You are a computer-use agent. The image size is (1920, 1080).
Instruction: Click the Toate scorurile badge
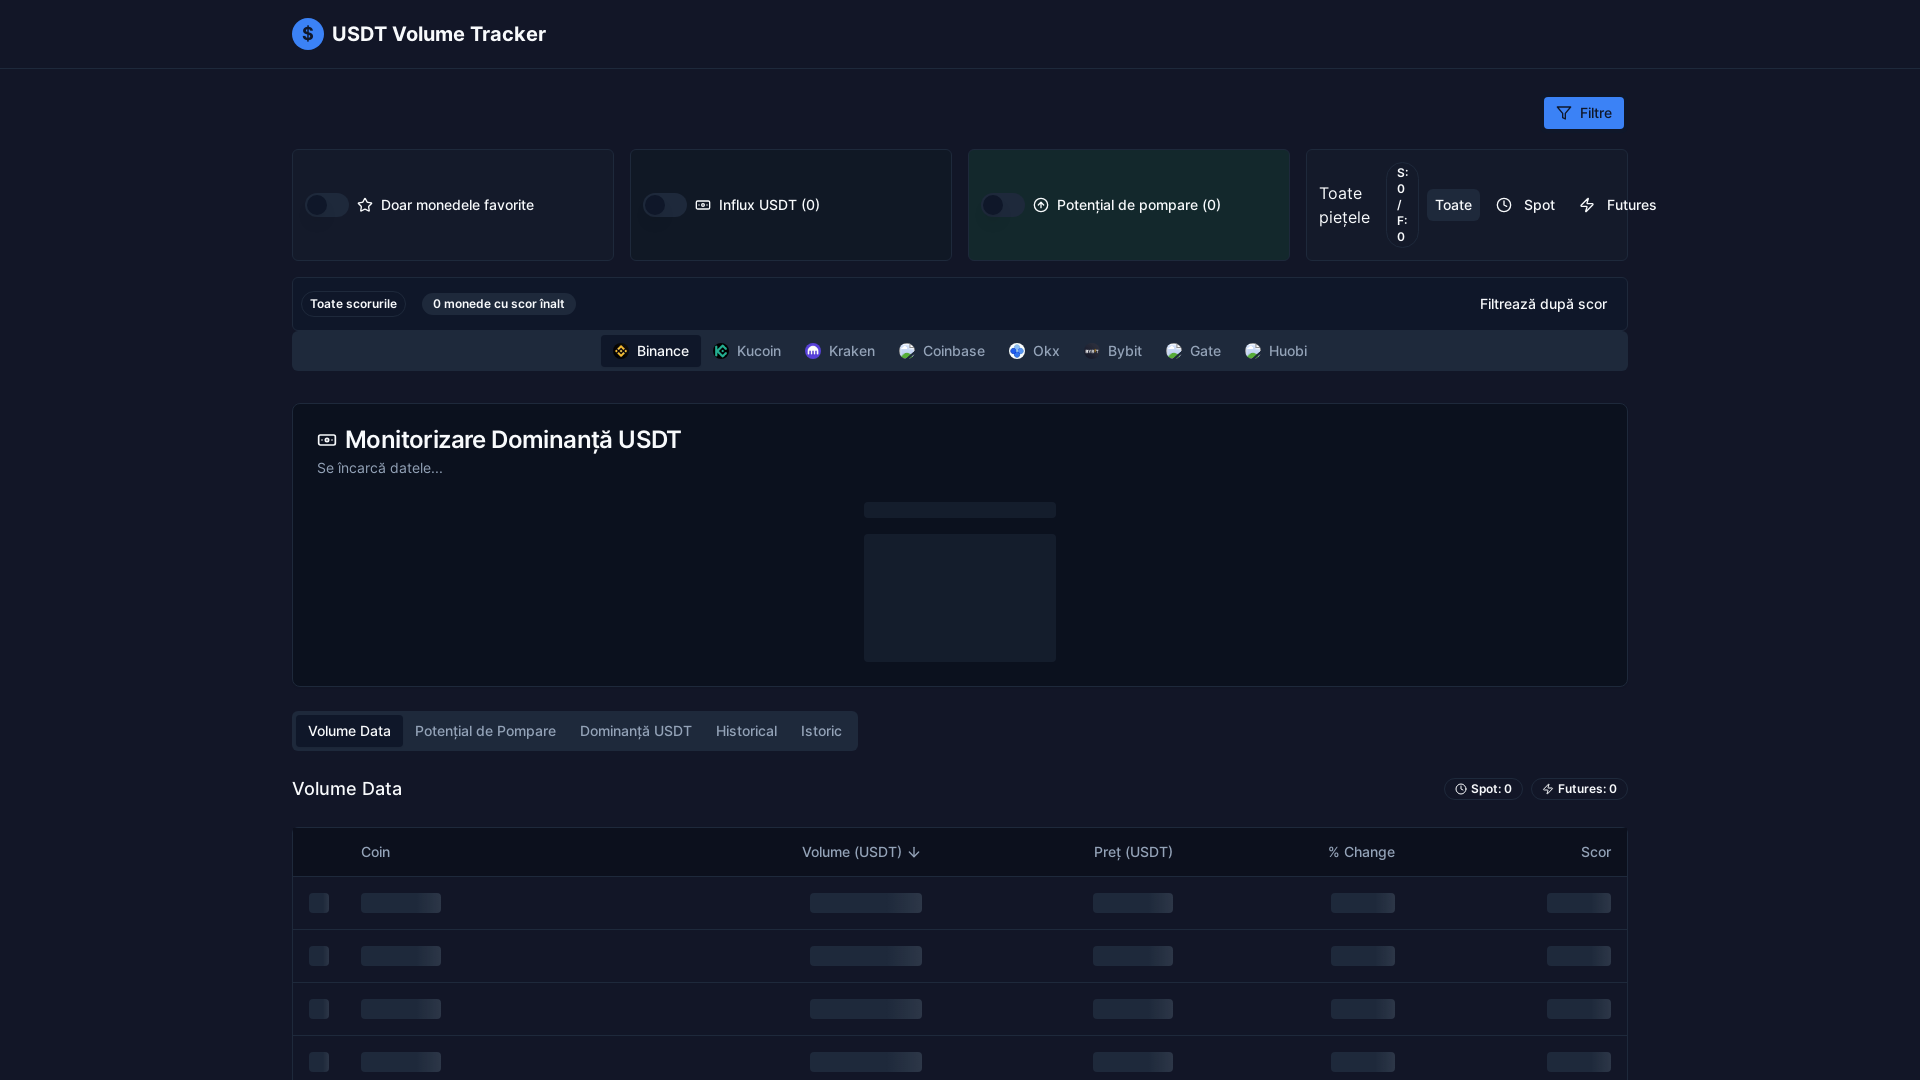point(353,304)
